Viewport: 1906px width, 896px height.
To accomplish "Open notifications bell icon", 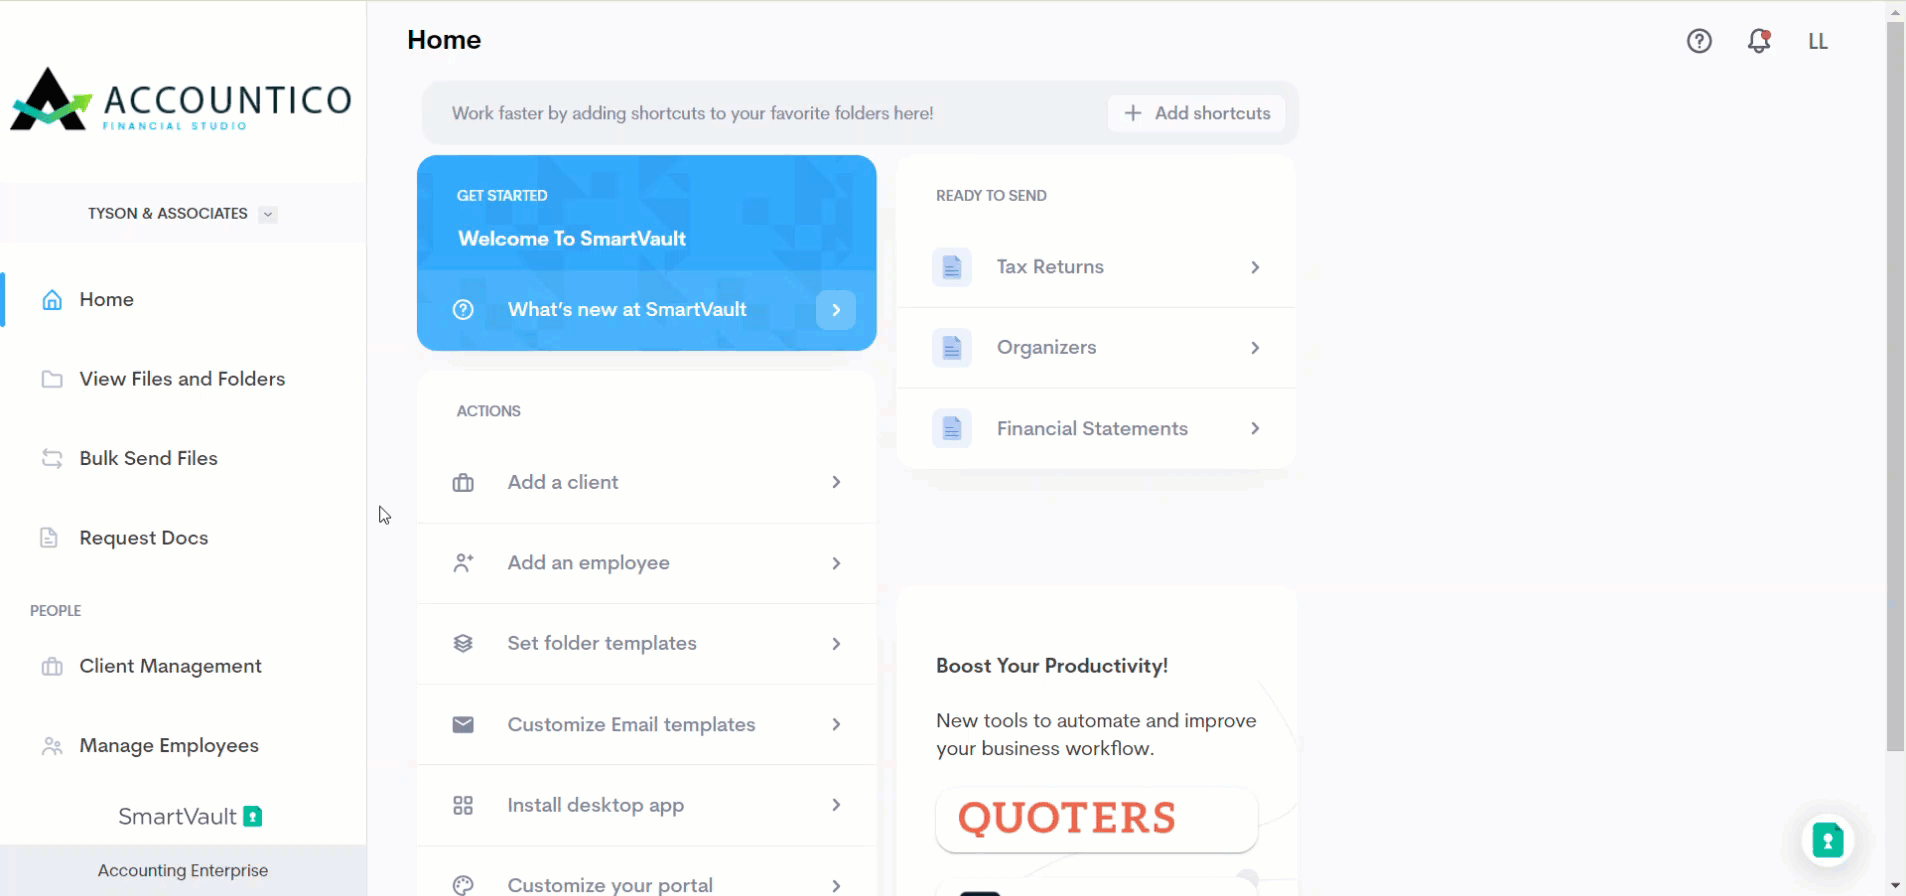I will click(1758, 41).
